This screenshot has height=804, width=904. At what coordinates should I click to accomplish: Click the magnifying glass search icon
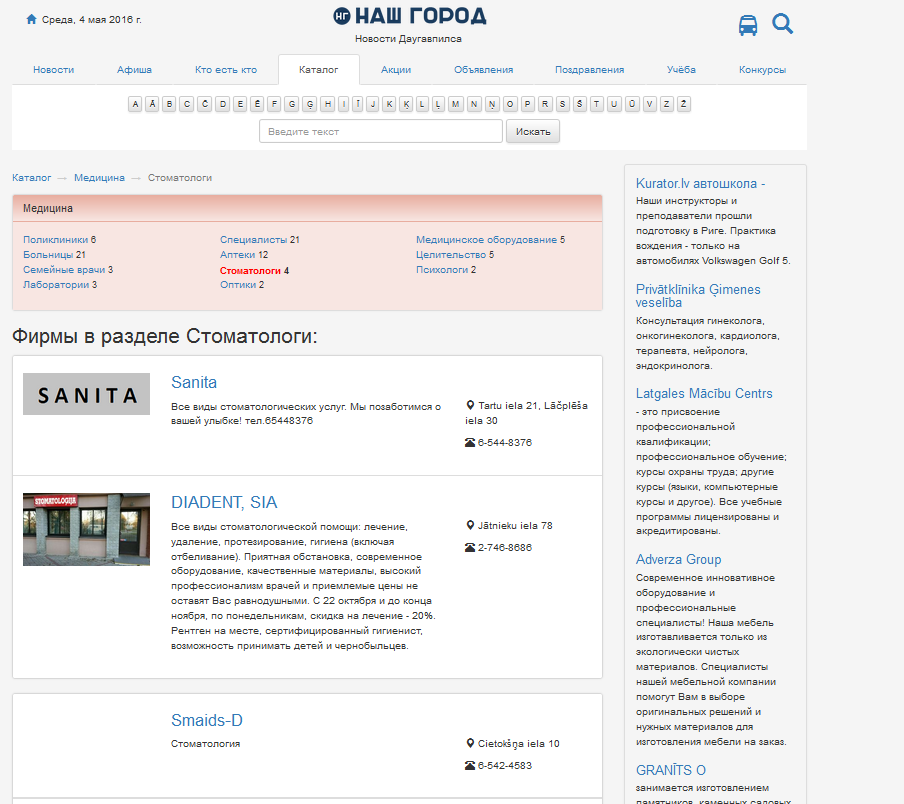[782, 24]
